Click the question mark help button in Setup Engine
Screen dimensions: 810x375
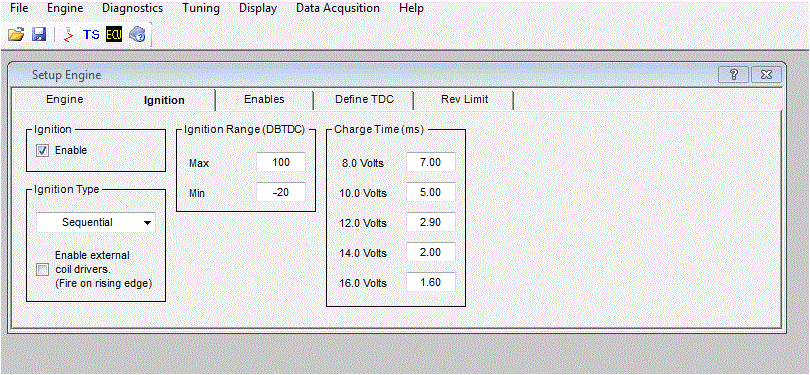733,74
